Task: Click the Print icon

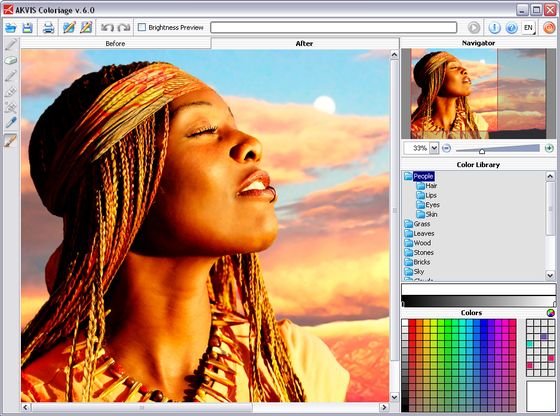Action: coord(48,27)
